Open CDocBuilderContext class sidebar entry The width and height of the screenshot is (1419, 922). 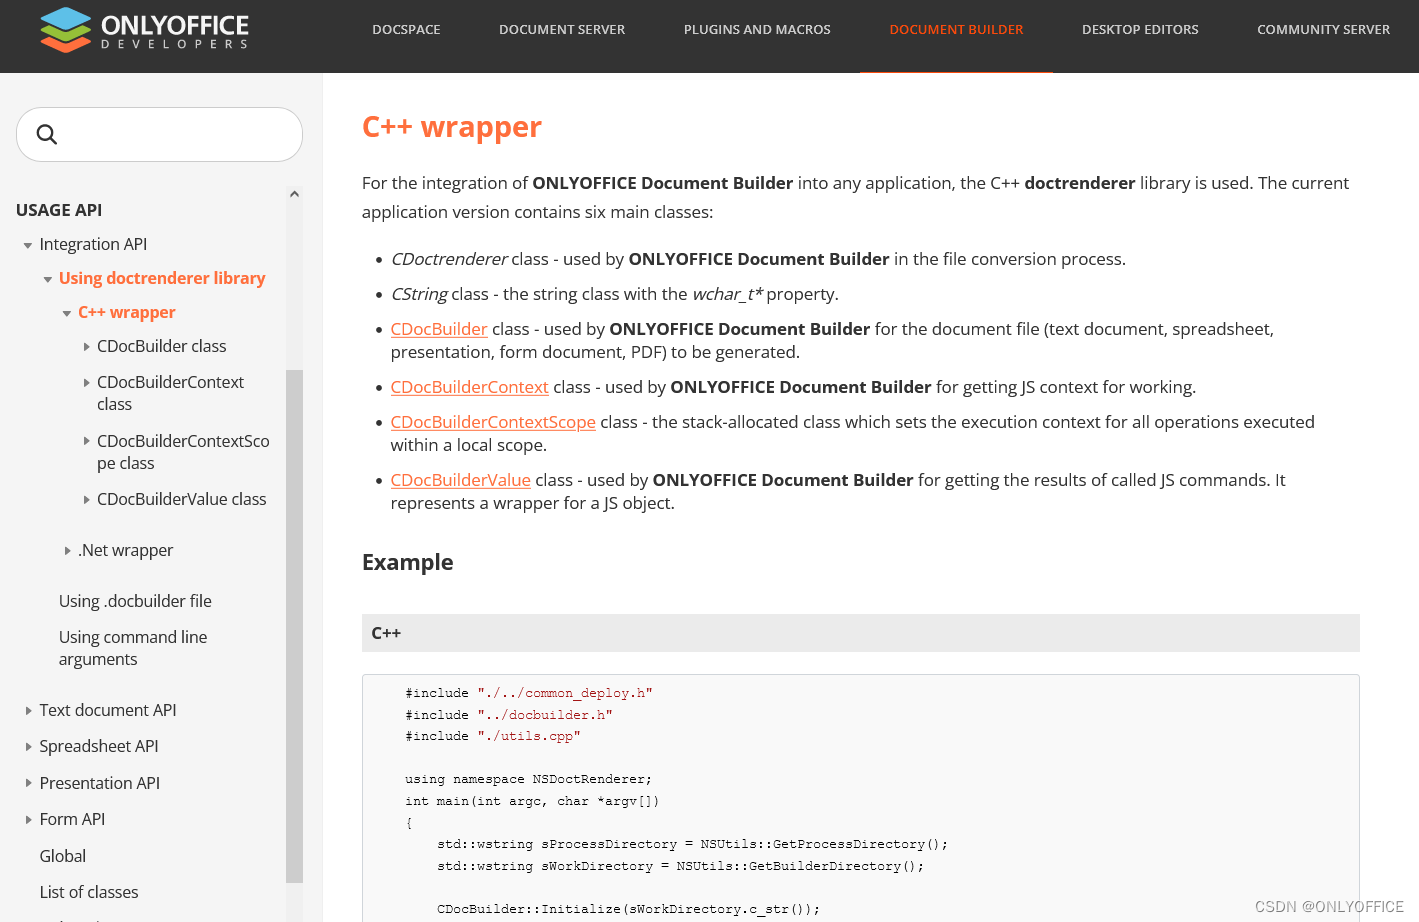point(170,393)
